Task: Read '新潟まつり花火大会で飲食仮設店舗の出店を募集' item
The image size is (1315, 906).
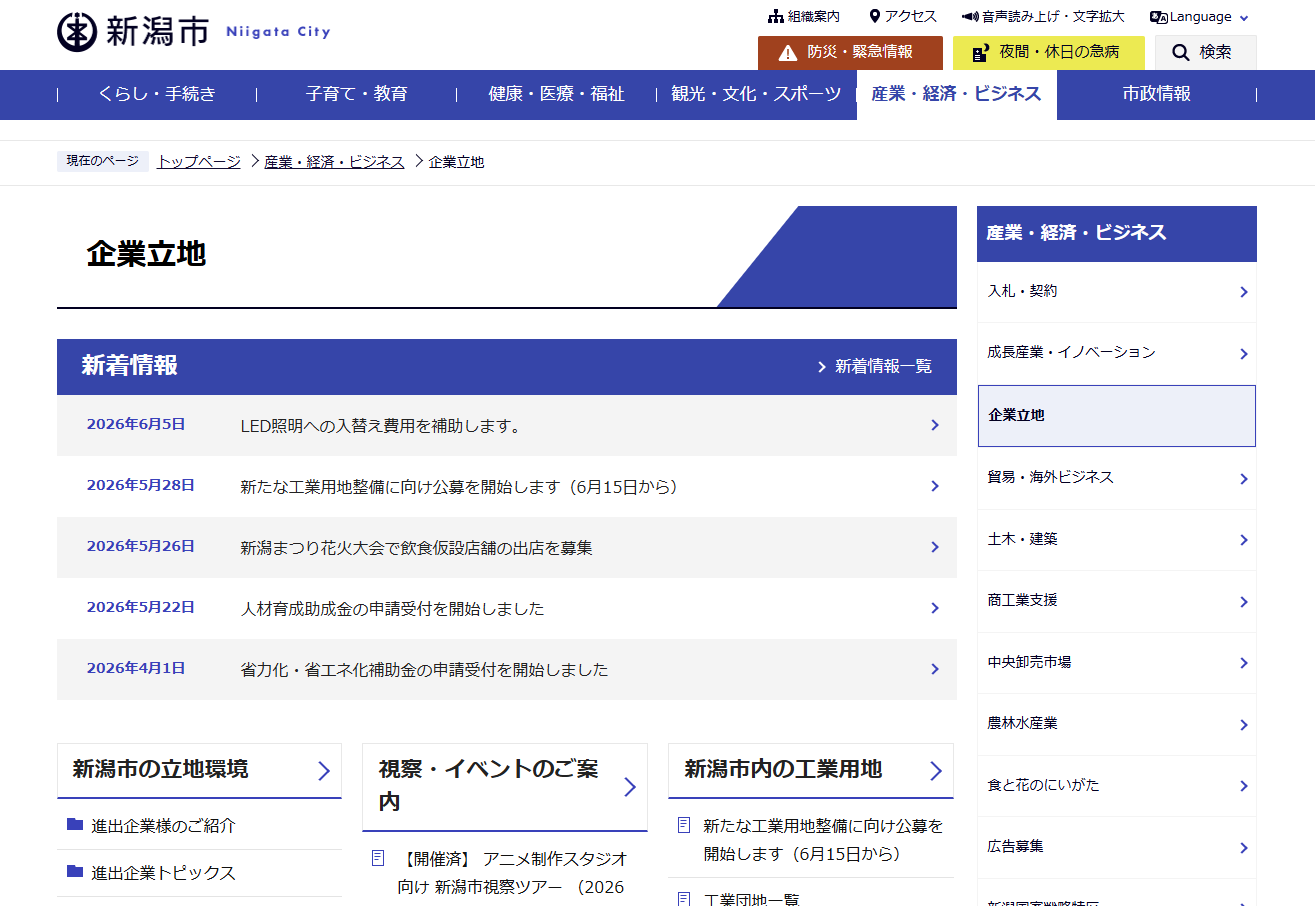Action: (417, 548)
